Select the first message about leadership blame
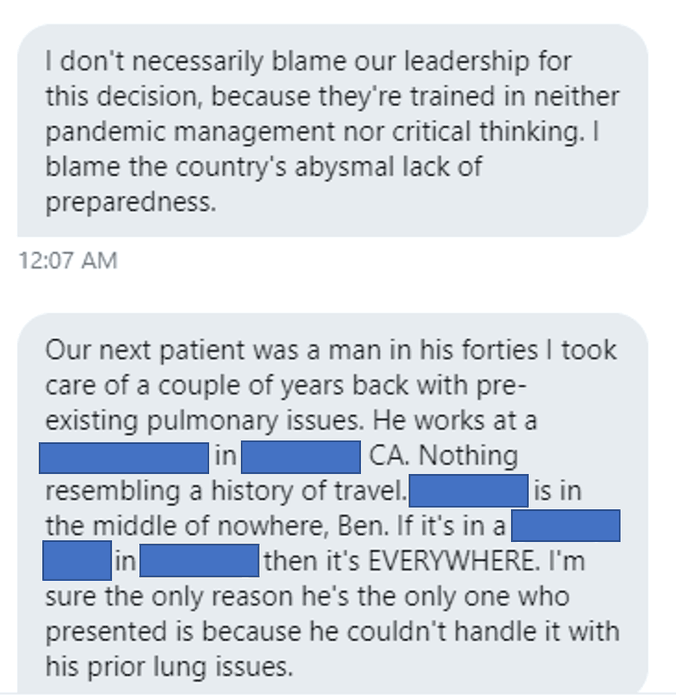Screen dimensions: 676x700 [333, 130]
